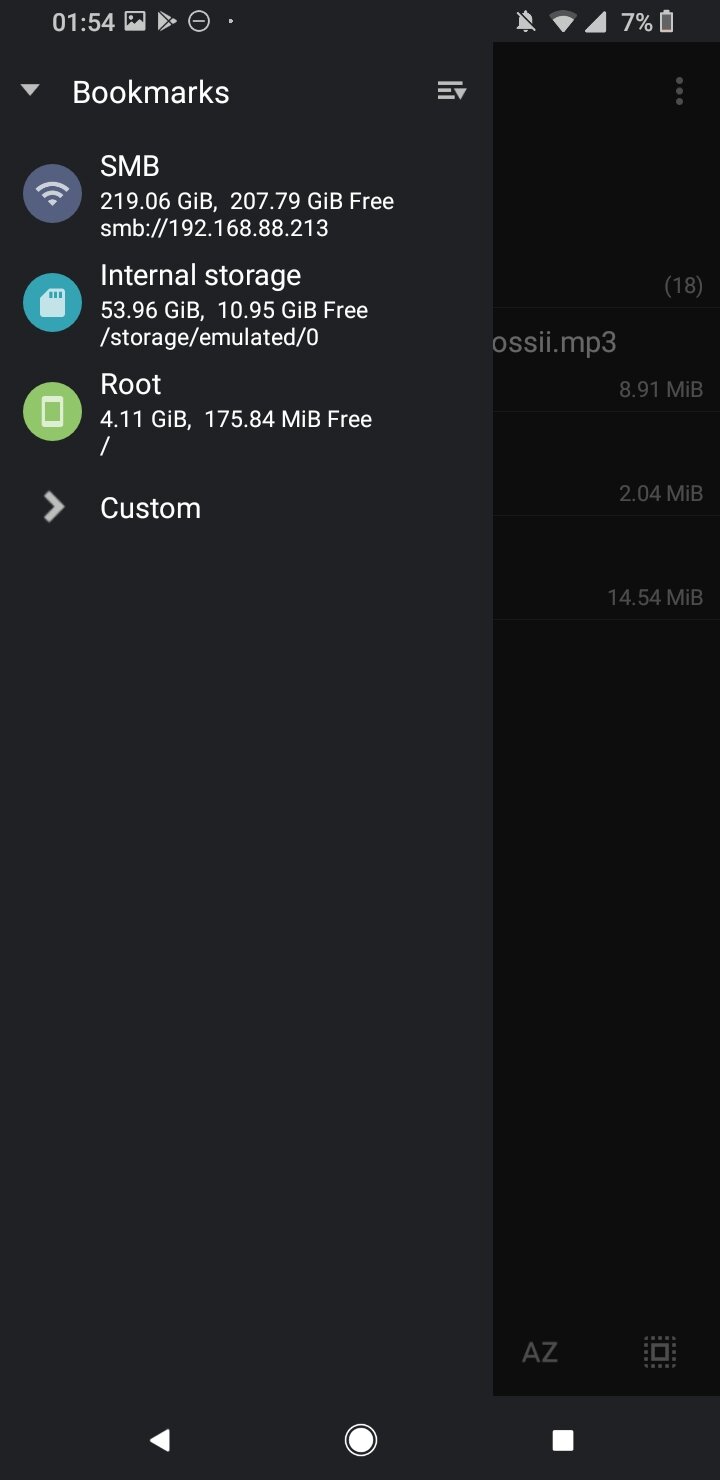Screen dimensions: 720x1480
Task: Tap the Internal storage SD card icon
Action: [x=52, y=302]
